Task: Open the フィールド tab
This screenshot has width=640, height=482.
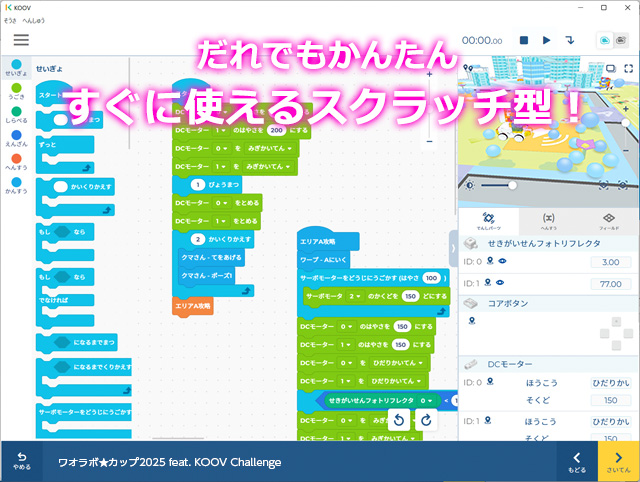Action: (x=609, y=221)
